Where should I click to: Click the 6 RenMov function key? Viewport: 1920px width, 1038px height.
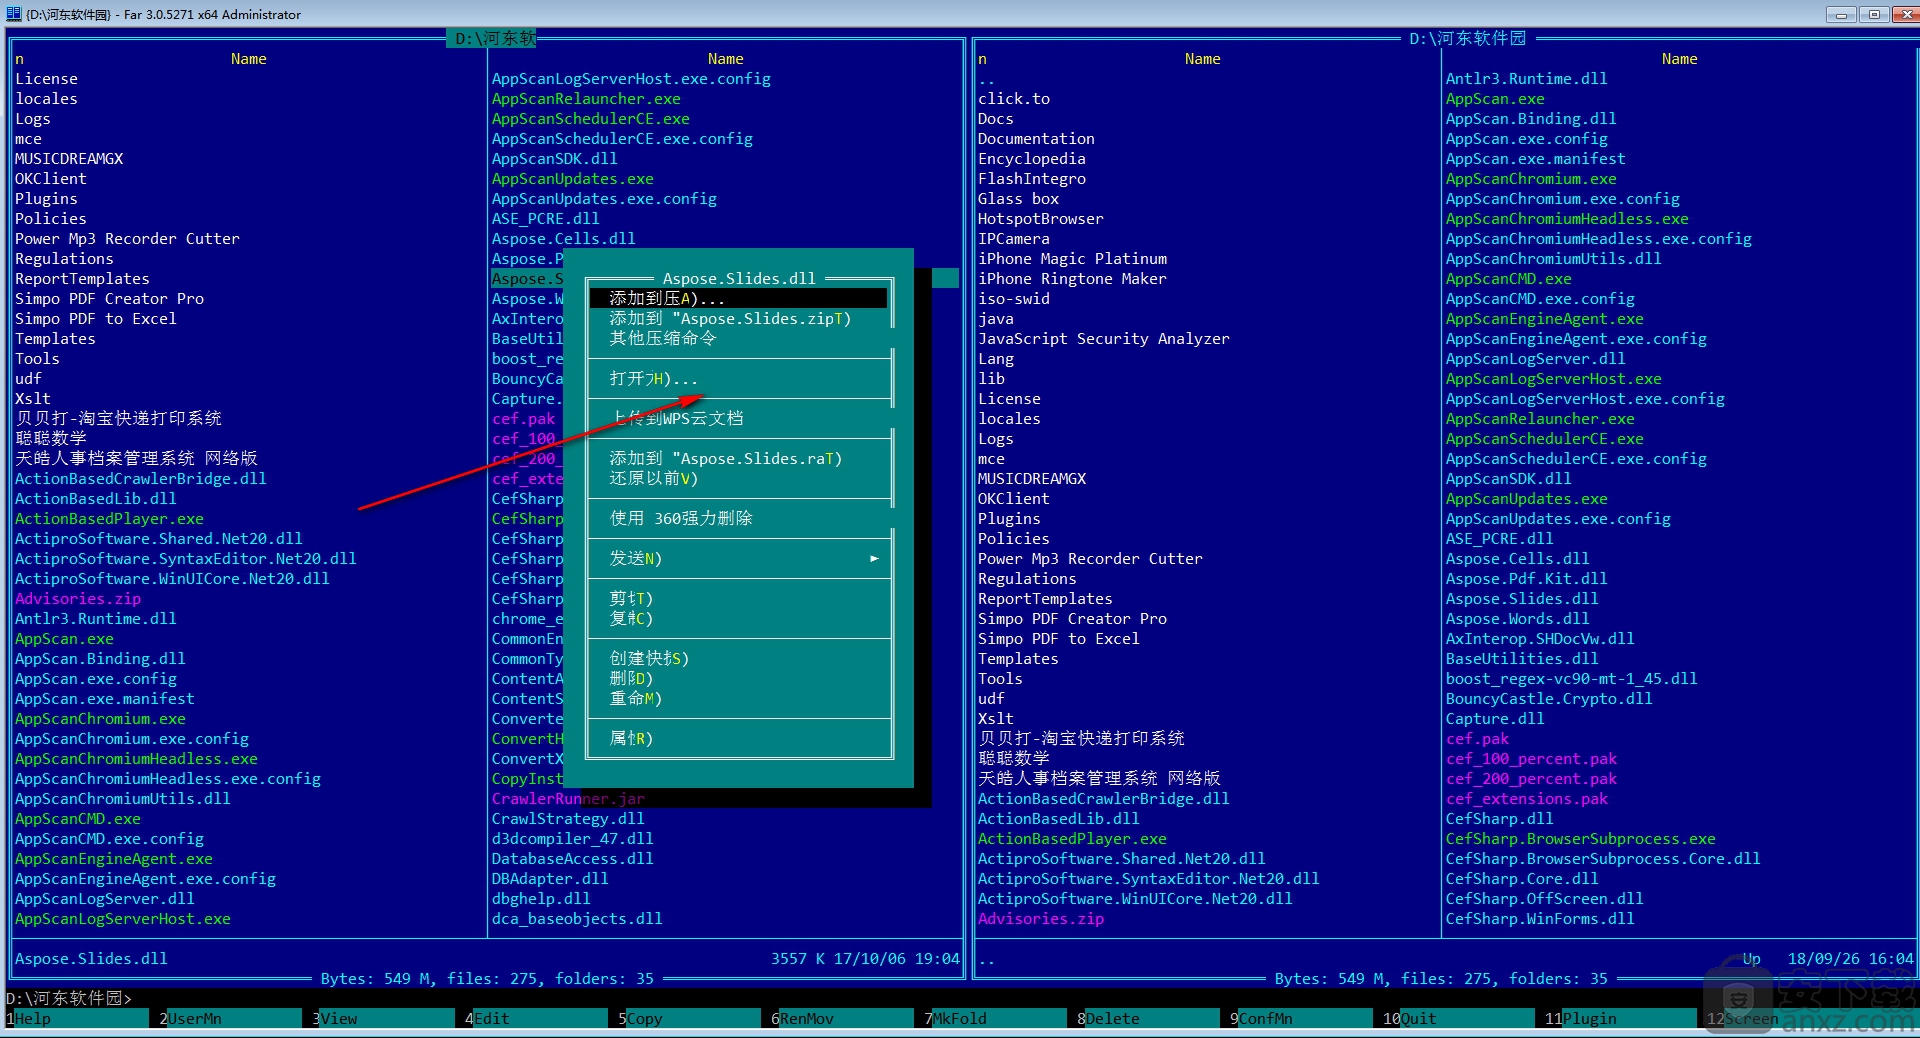[842, 1018]
